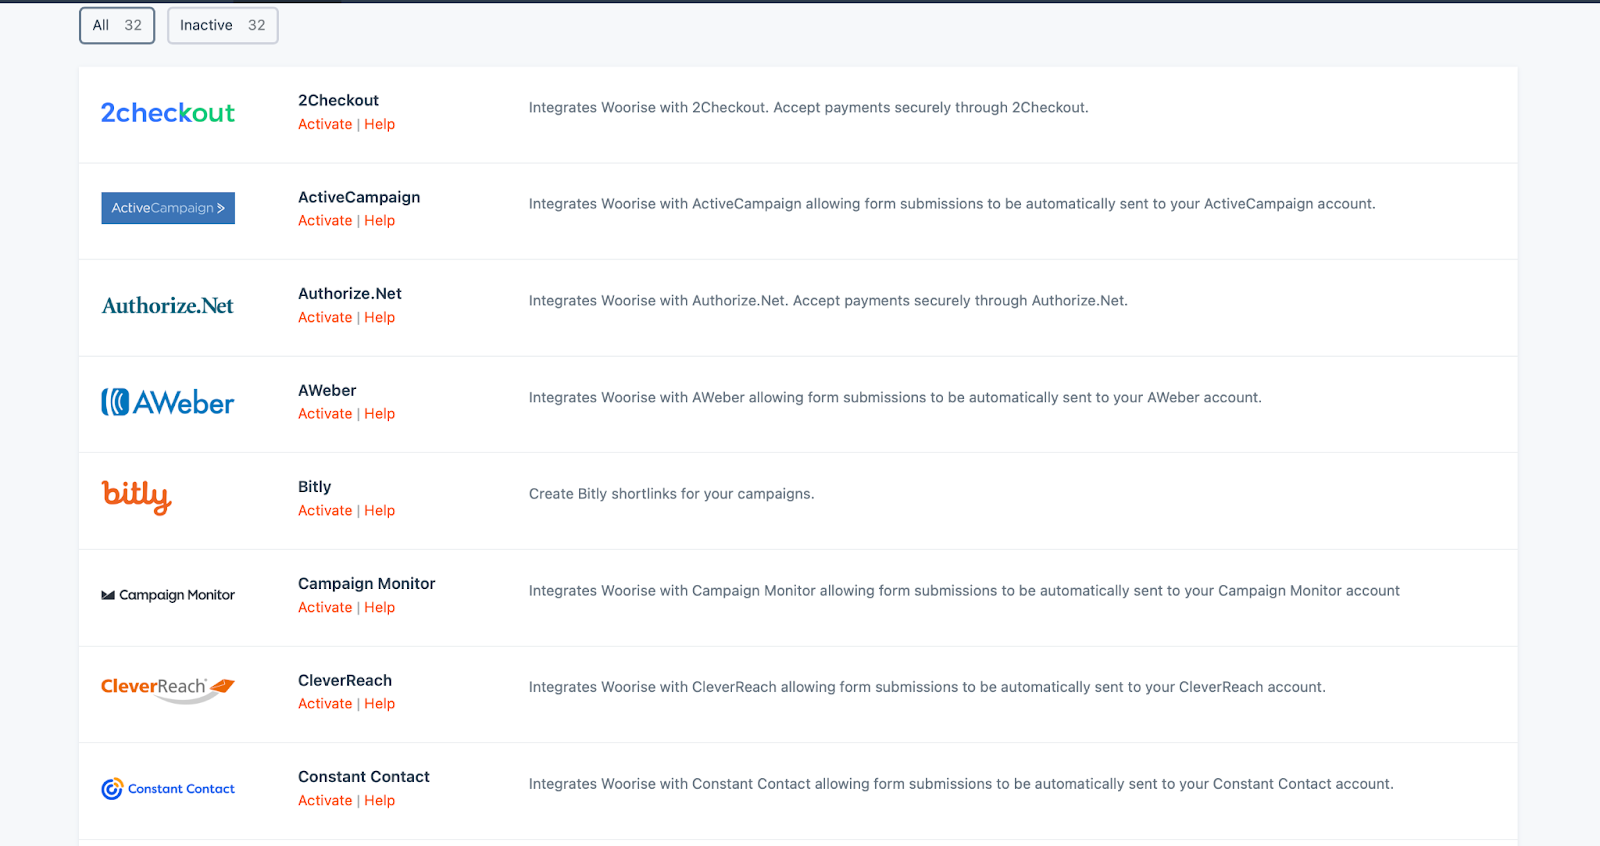
Task: Activate the AWeber integration
Action: (x=325, y=413)
